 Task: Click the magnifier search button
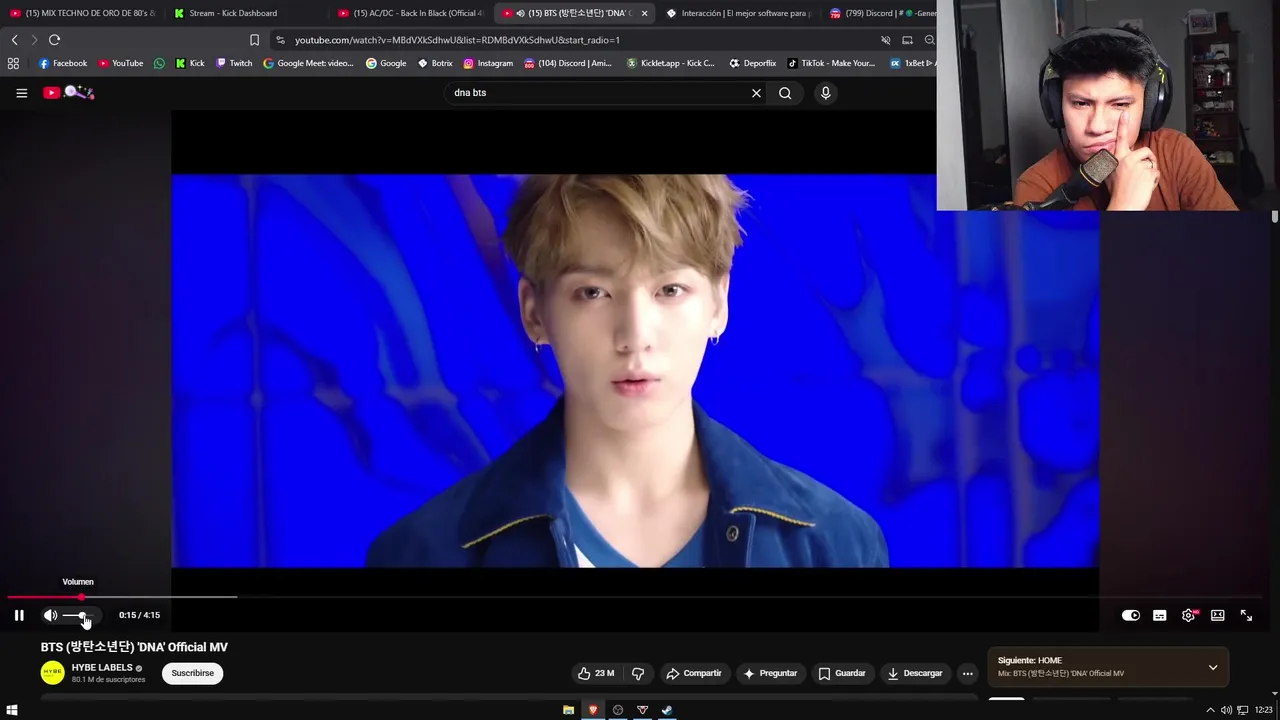point(785,93)
